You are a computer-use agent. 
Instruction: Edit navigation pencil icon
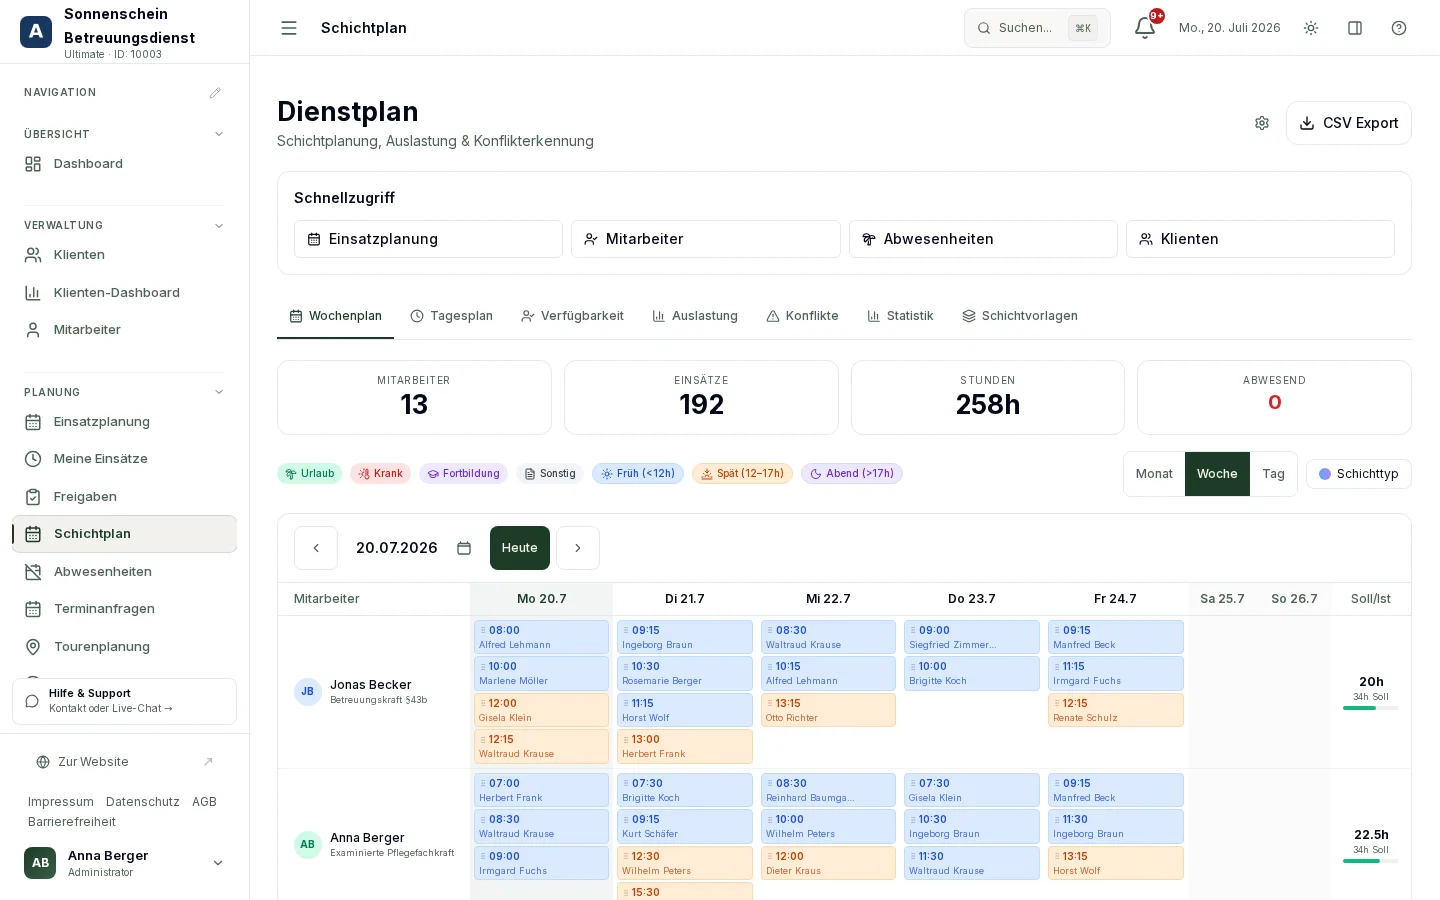click(215, 93)
